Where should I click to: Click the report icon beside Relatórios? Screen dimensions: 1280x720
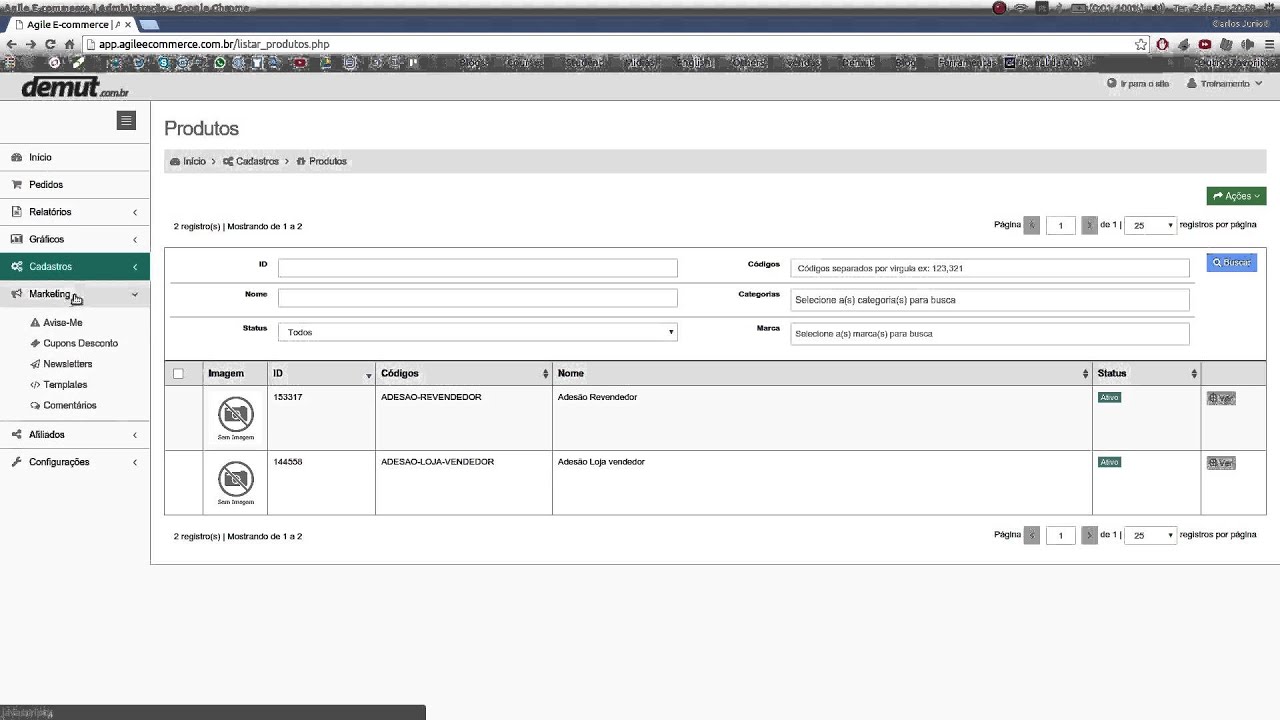tap(16, 212)
